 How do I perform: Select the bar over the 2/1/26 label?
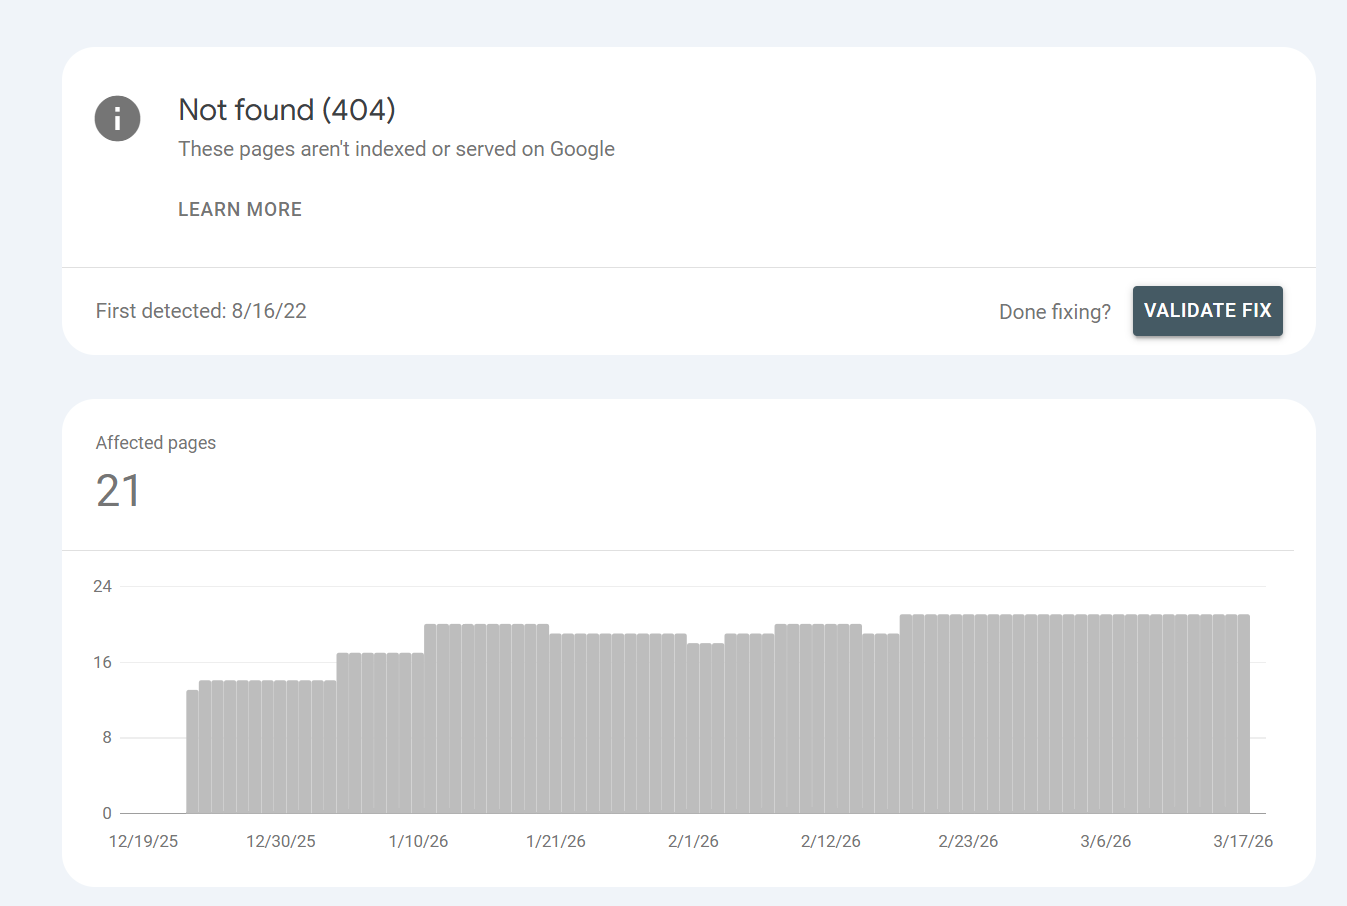[x=693, y=725]
